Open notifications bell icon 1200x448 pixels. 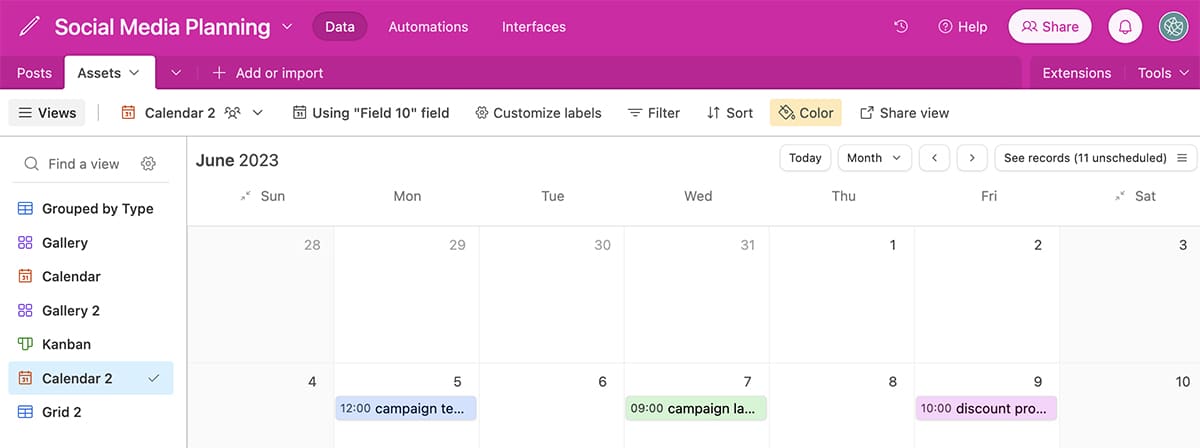click(x=1125, y=27)
